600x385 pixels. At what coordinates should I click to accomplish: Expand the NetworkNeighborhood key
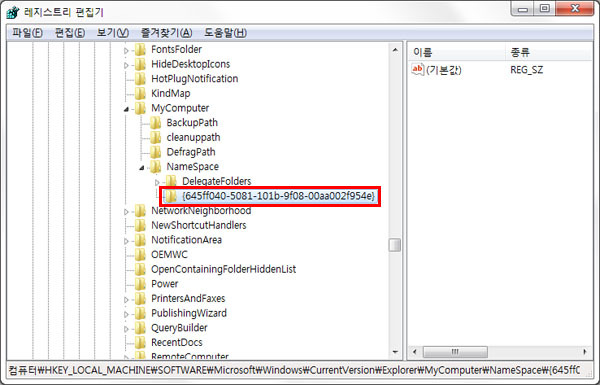coord(126,212)
